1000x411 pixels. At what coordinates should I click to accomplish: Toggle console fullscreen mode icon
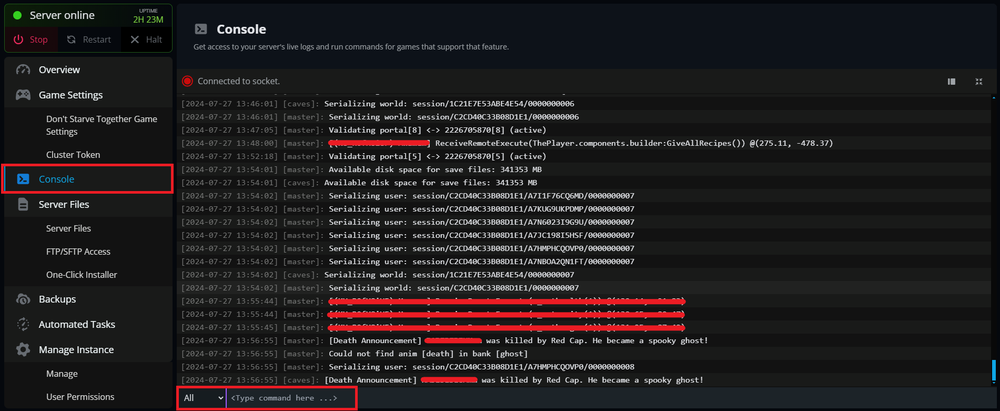(x=979, y=81)
